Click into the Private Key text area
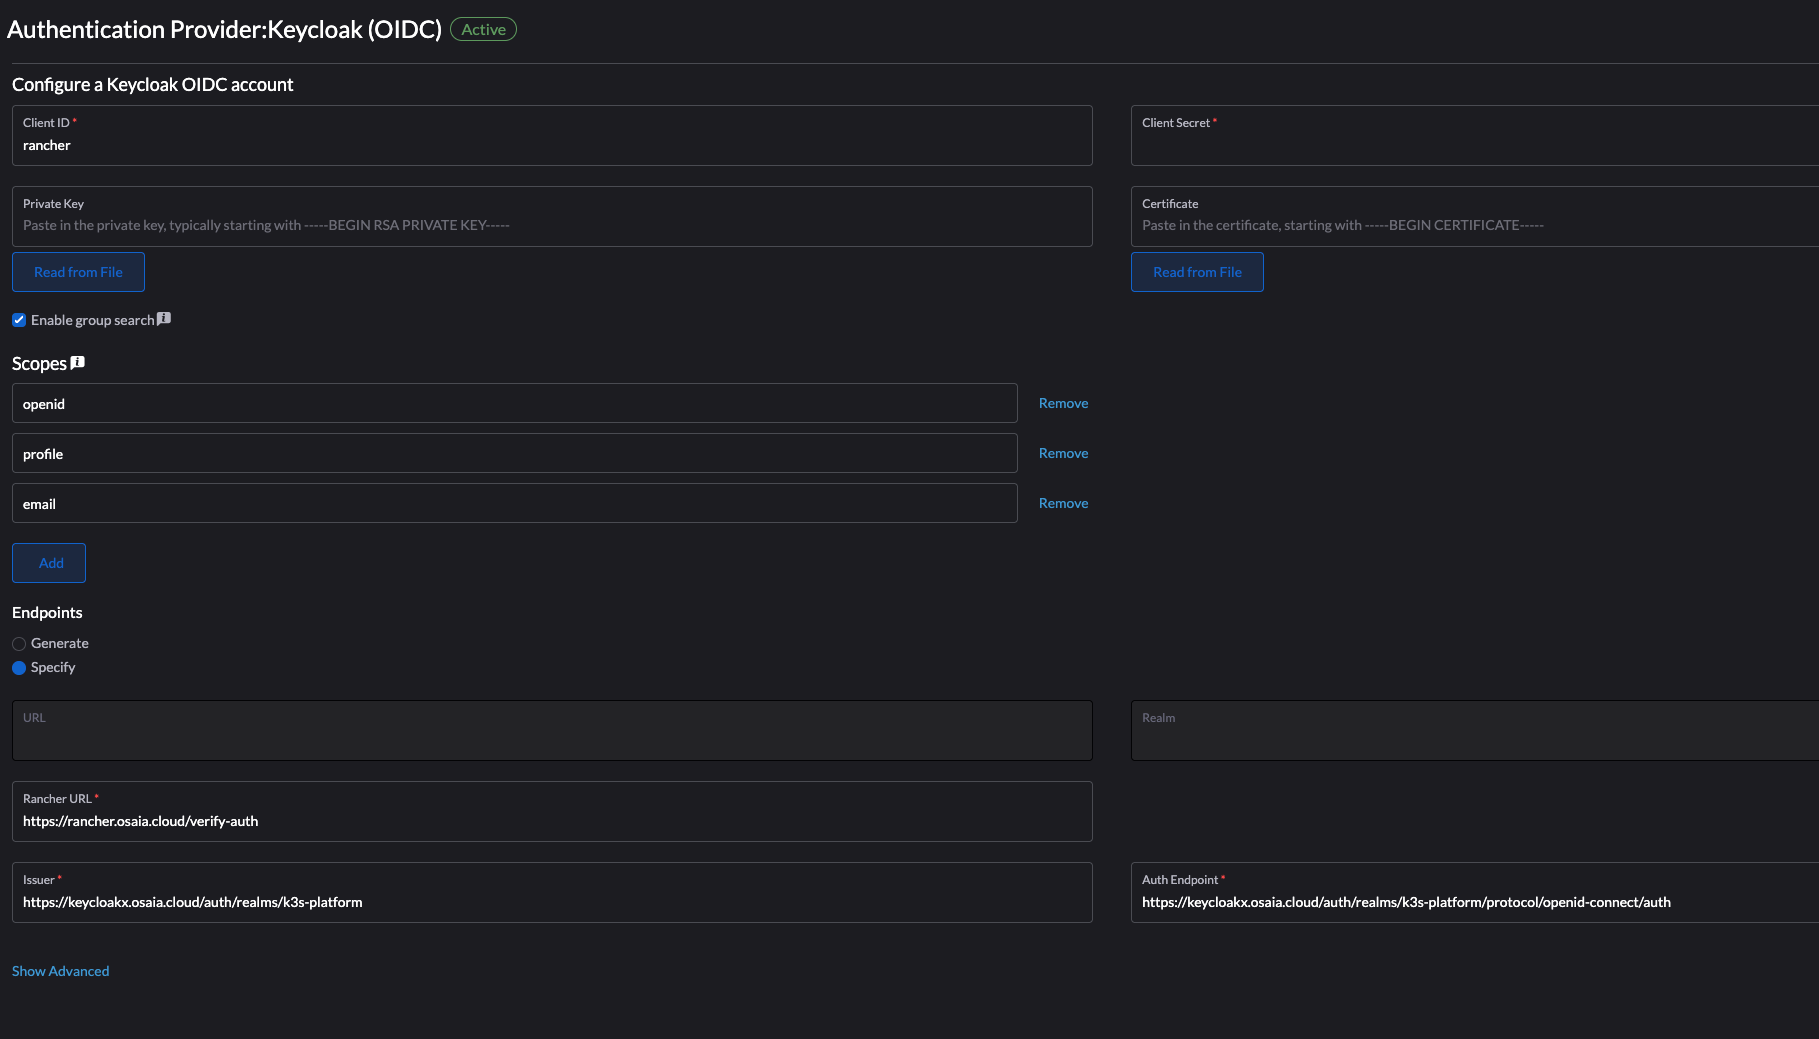Image resolution: width=1819 pixels, height=1039 pixels. [552, 217]
